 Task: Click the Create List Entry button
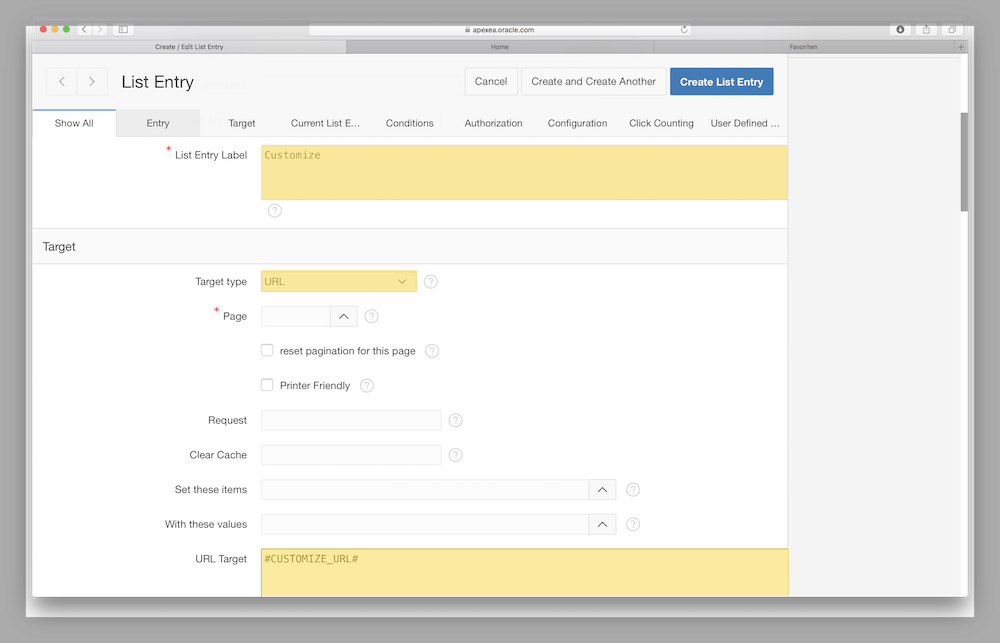[721, 81]
